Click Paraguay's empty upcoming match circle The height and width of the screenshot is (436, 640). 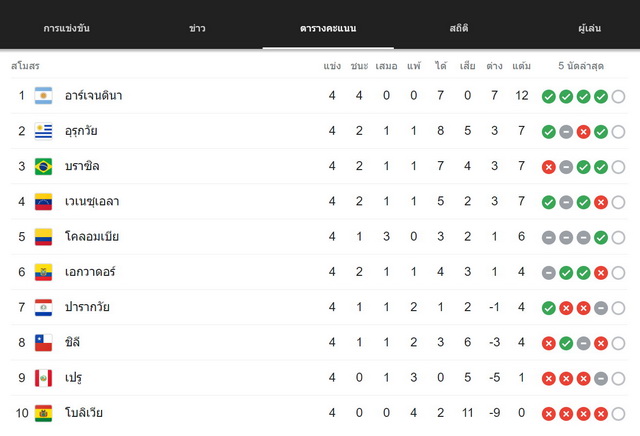(x=618, y=308)
